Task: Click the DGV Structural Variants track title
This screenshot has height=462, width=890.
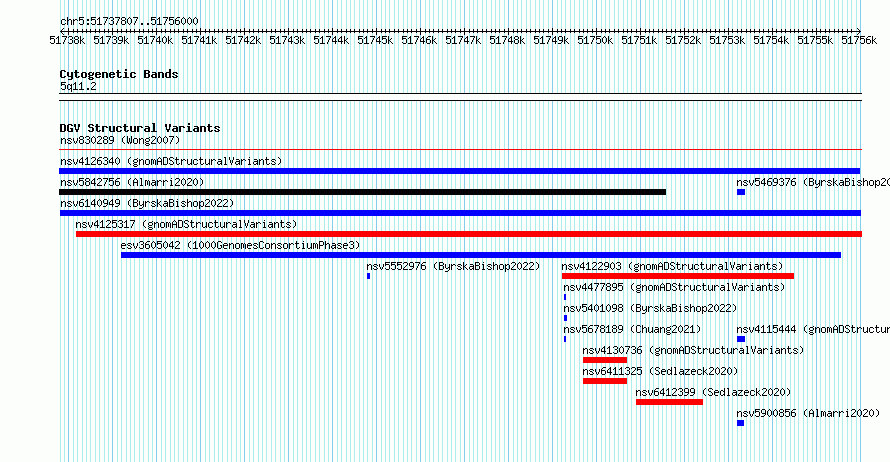Action: pyautogui.click(x=140, y=128)
